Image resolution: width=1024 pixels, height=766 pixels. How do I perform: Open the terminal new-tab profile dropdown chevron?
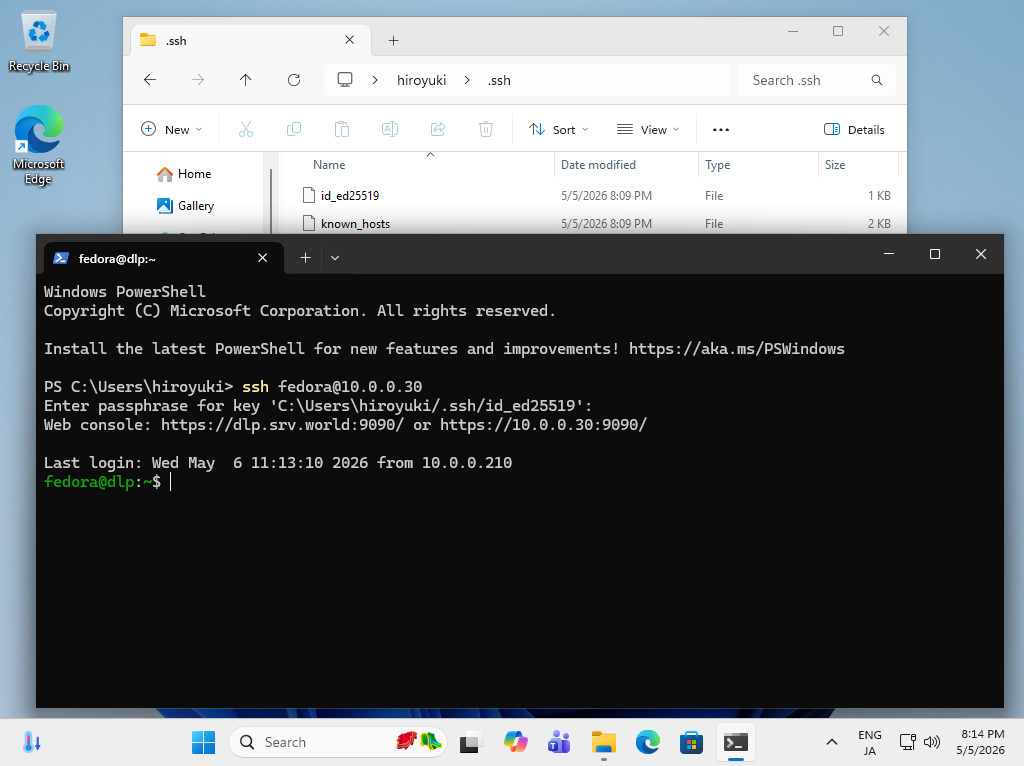[x=335, y=258]
